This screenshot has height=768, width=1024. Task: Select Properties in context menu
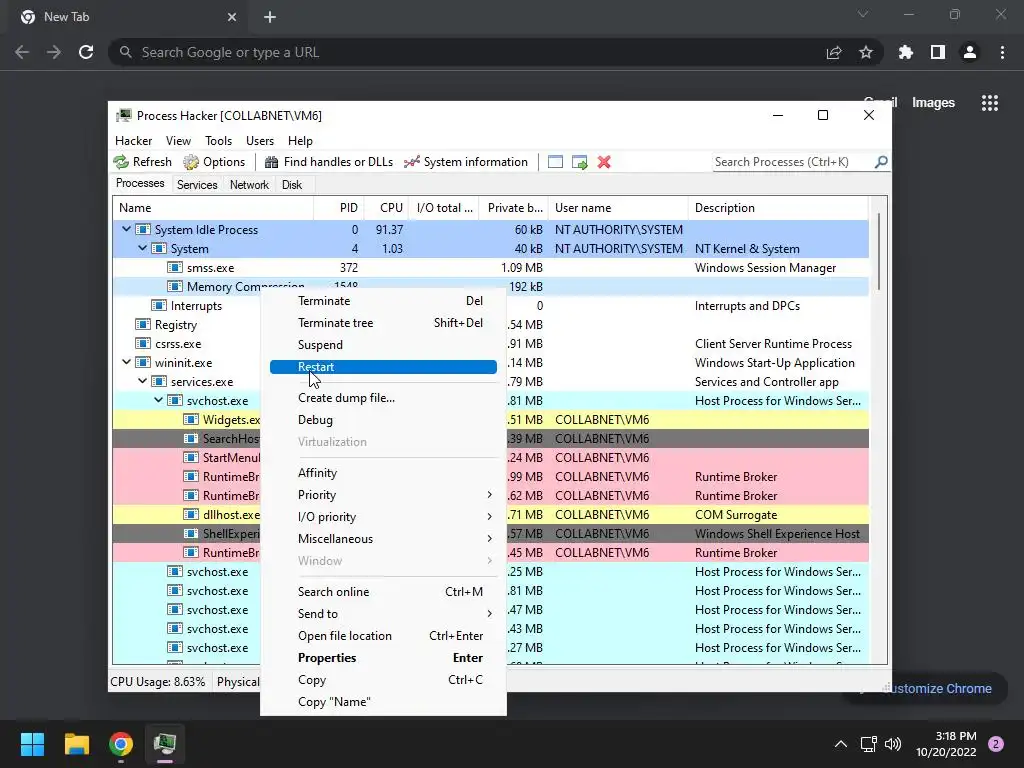383,658
